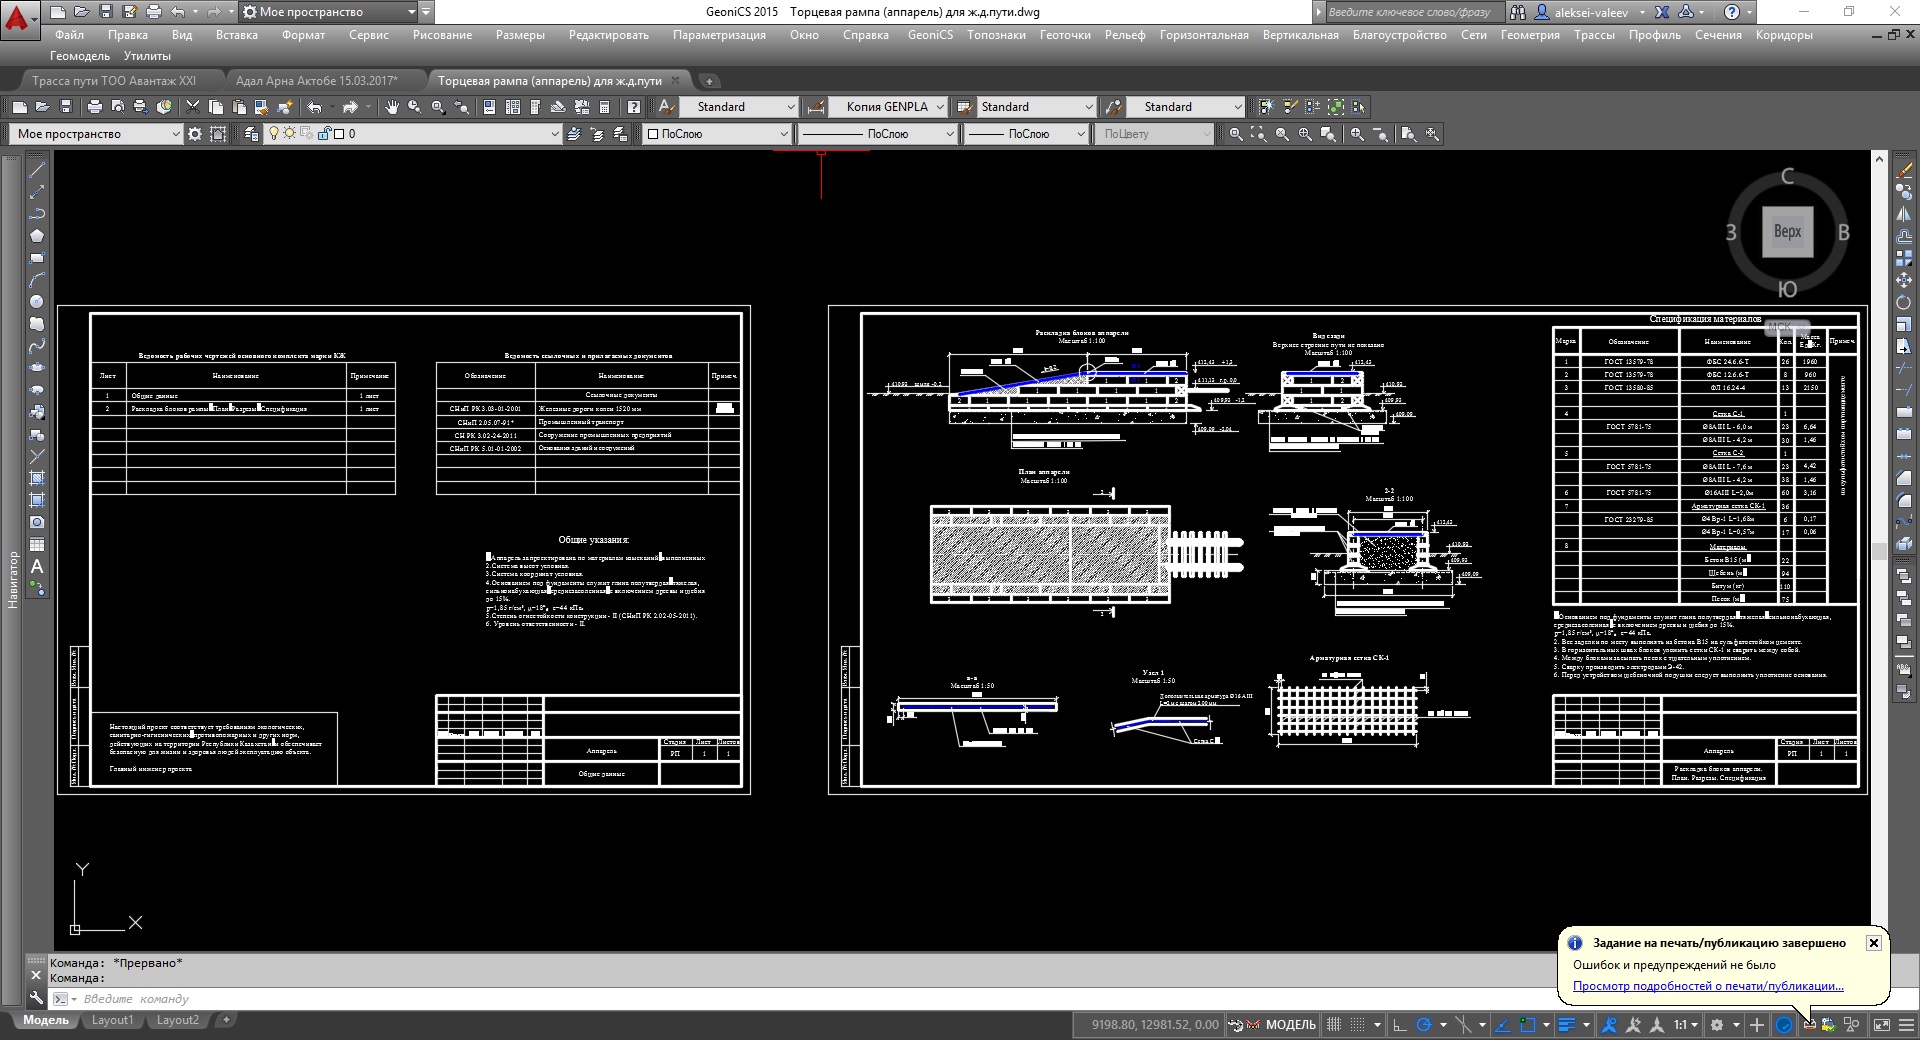This screenshot has height=1040, width=1920.
Task: Click the Workspace settings gear icon
Action: (195, 134)
